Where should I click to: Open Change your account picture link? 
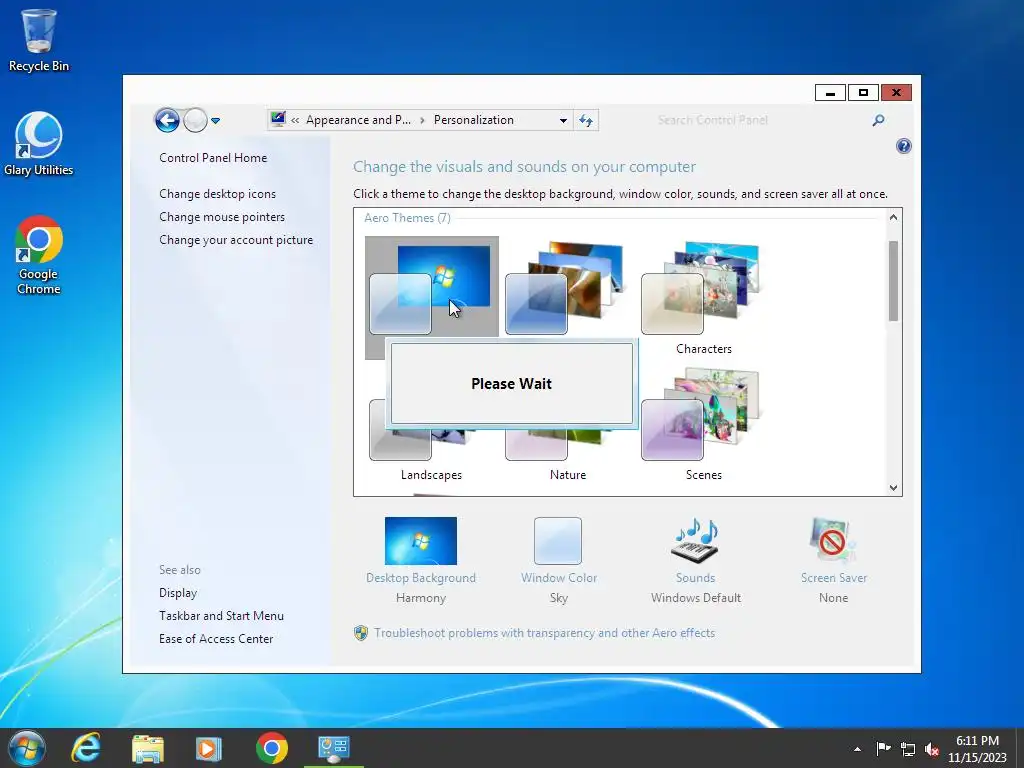click(236, 240)
